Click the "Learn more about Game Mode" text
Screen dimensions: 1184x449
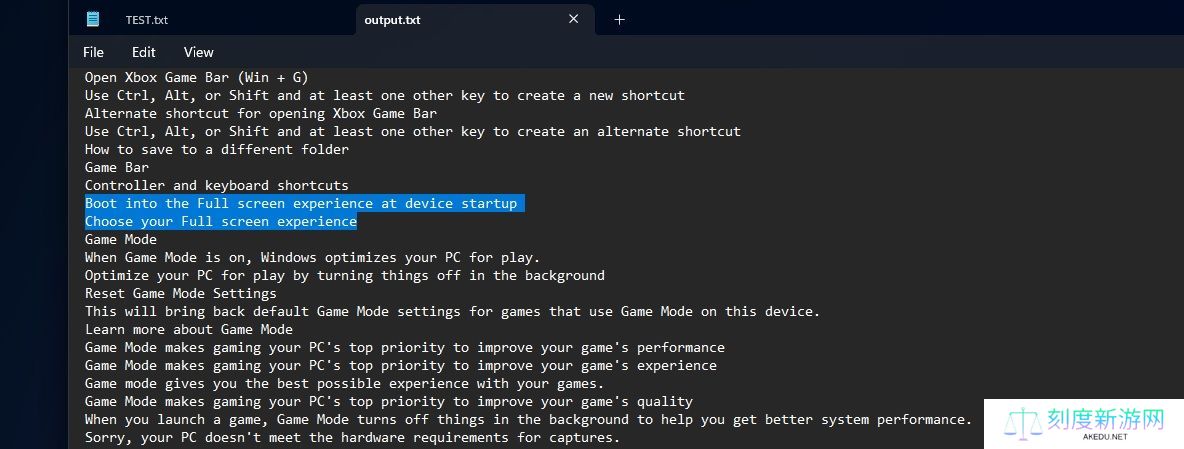(188, 329)
